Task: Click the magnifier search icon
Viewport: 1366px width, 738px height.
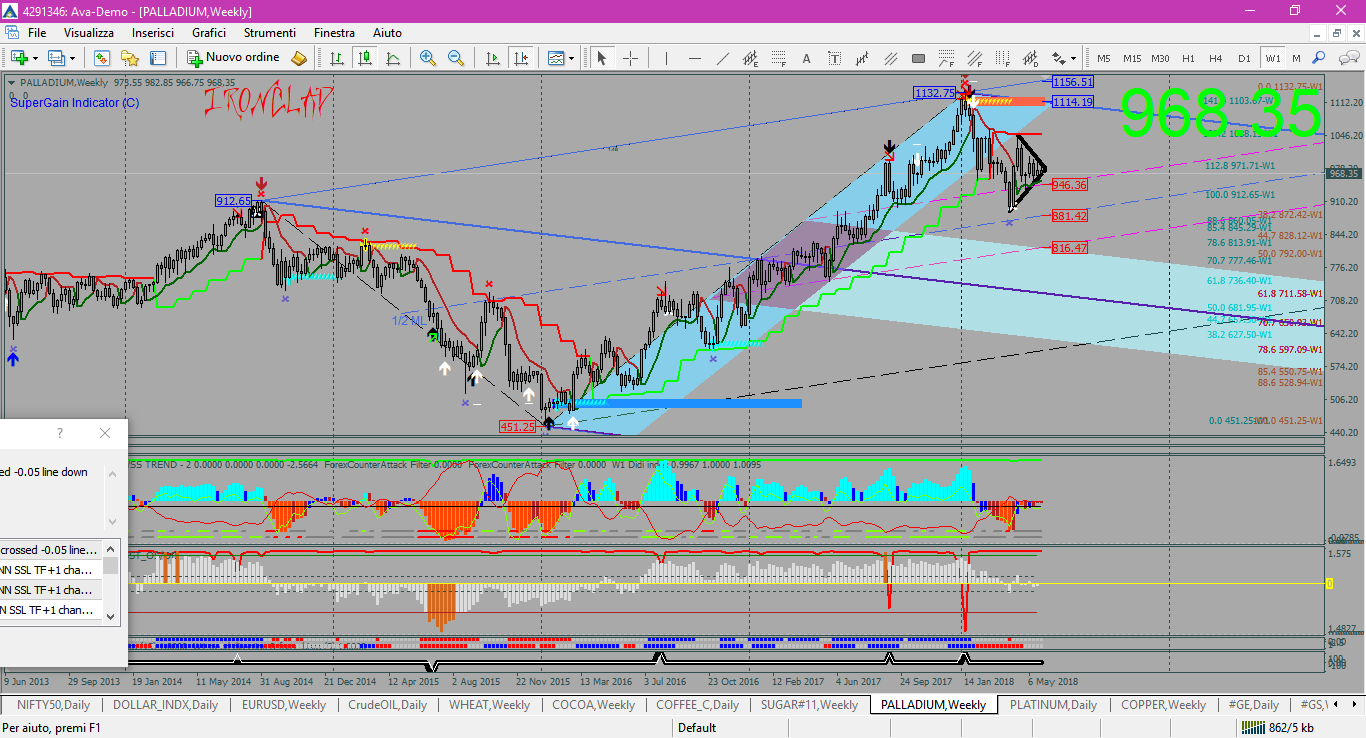Action: (x=1318, y=58)
